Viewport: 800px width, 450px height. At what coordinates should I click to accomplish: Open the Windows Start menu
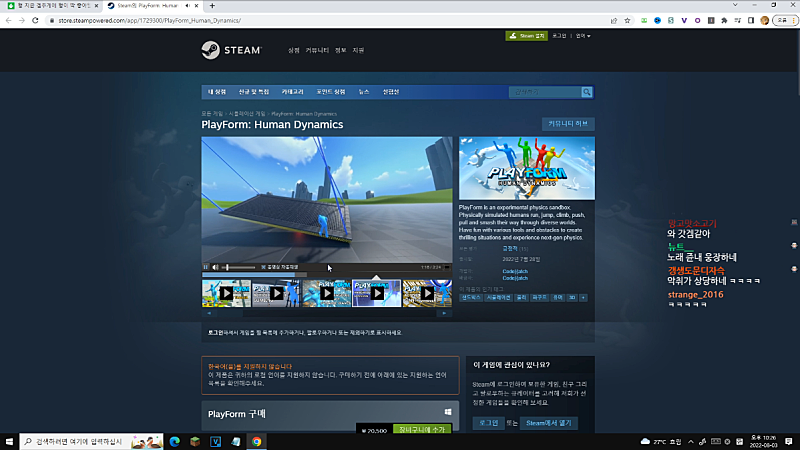tap(9, 441)
